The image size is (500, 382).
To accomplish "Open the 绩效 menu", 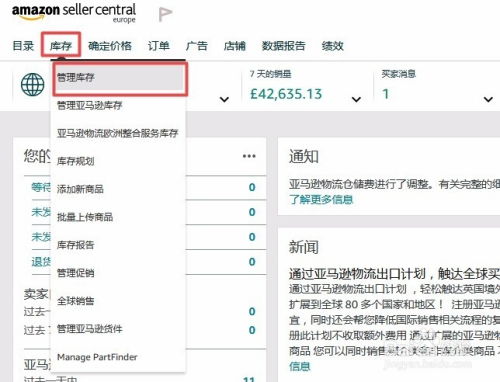I will [x=332, y=46].
